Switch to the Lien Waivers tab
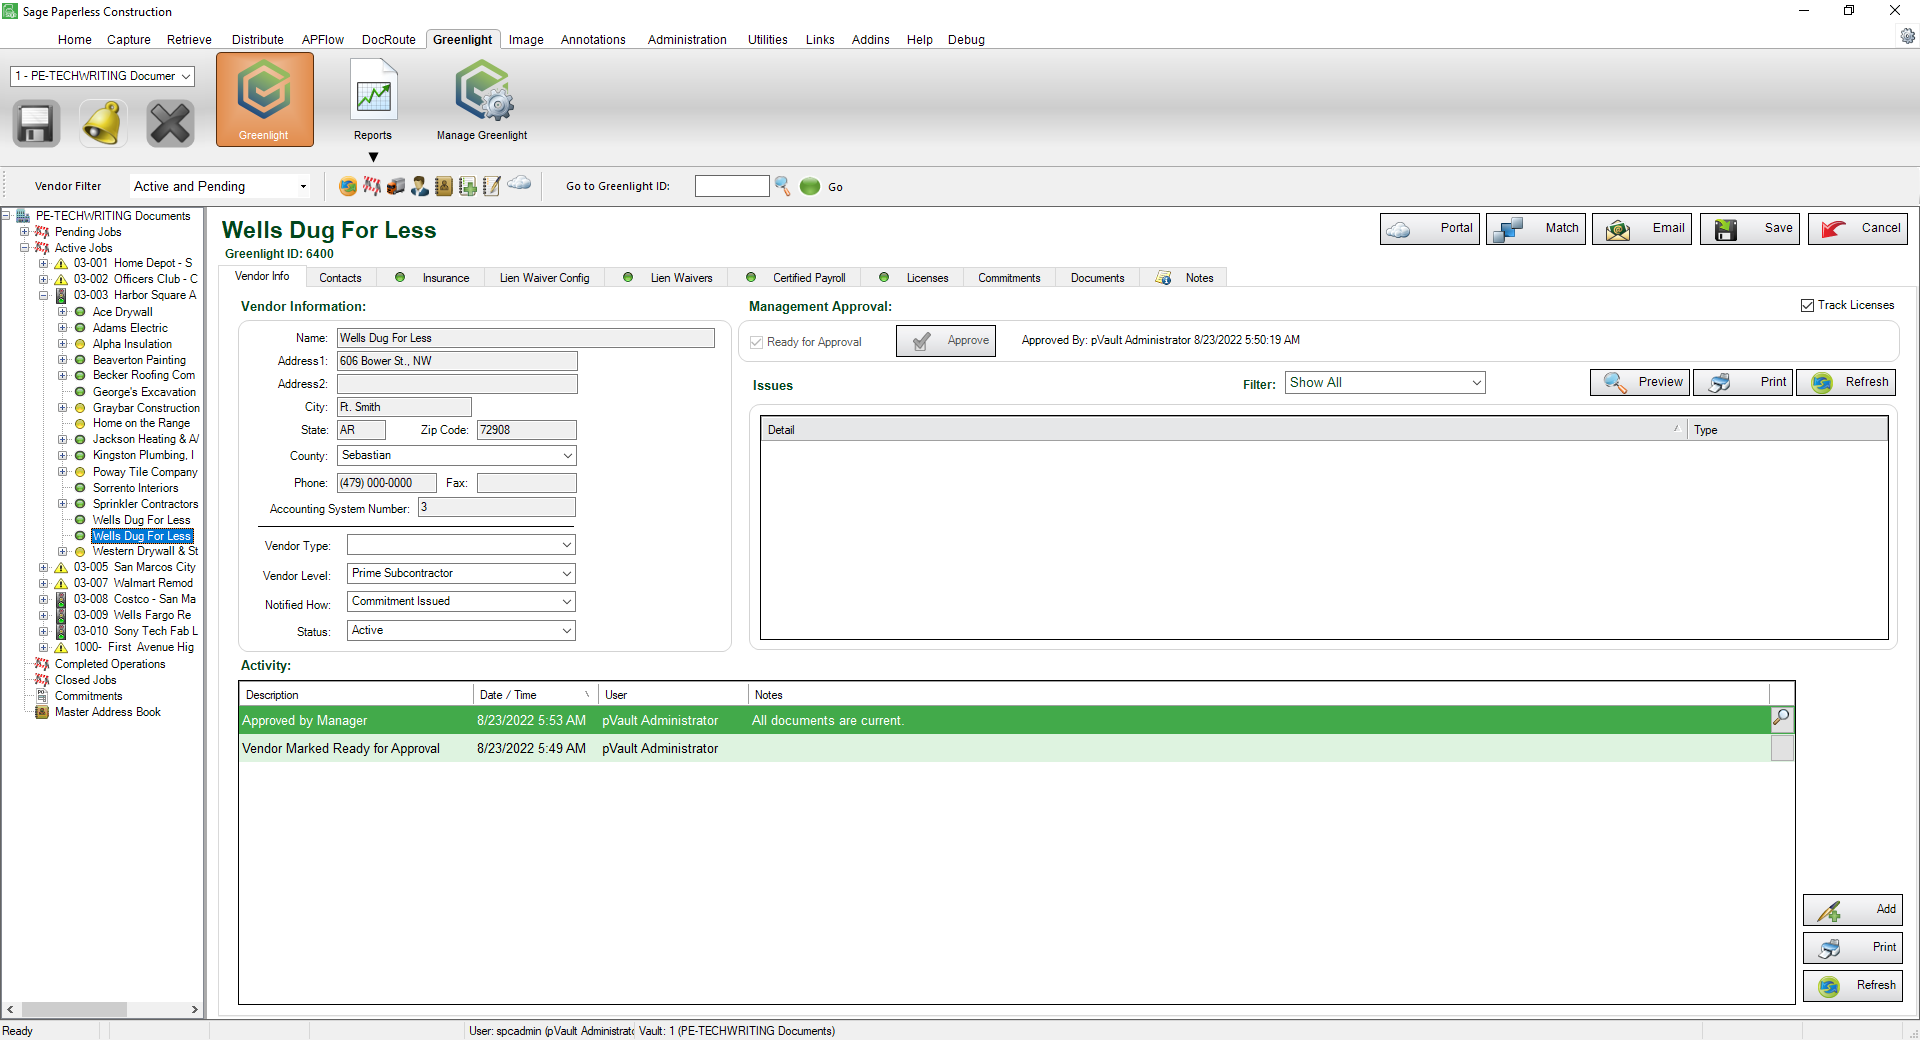The image size is (1920, 1040). (668, 278)
